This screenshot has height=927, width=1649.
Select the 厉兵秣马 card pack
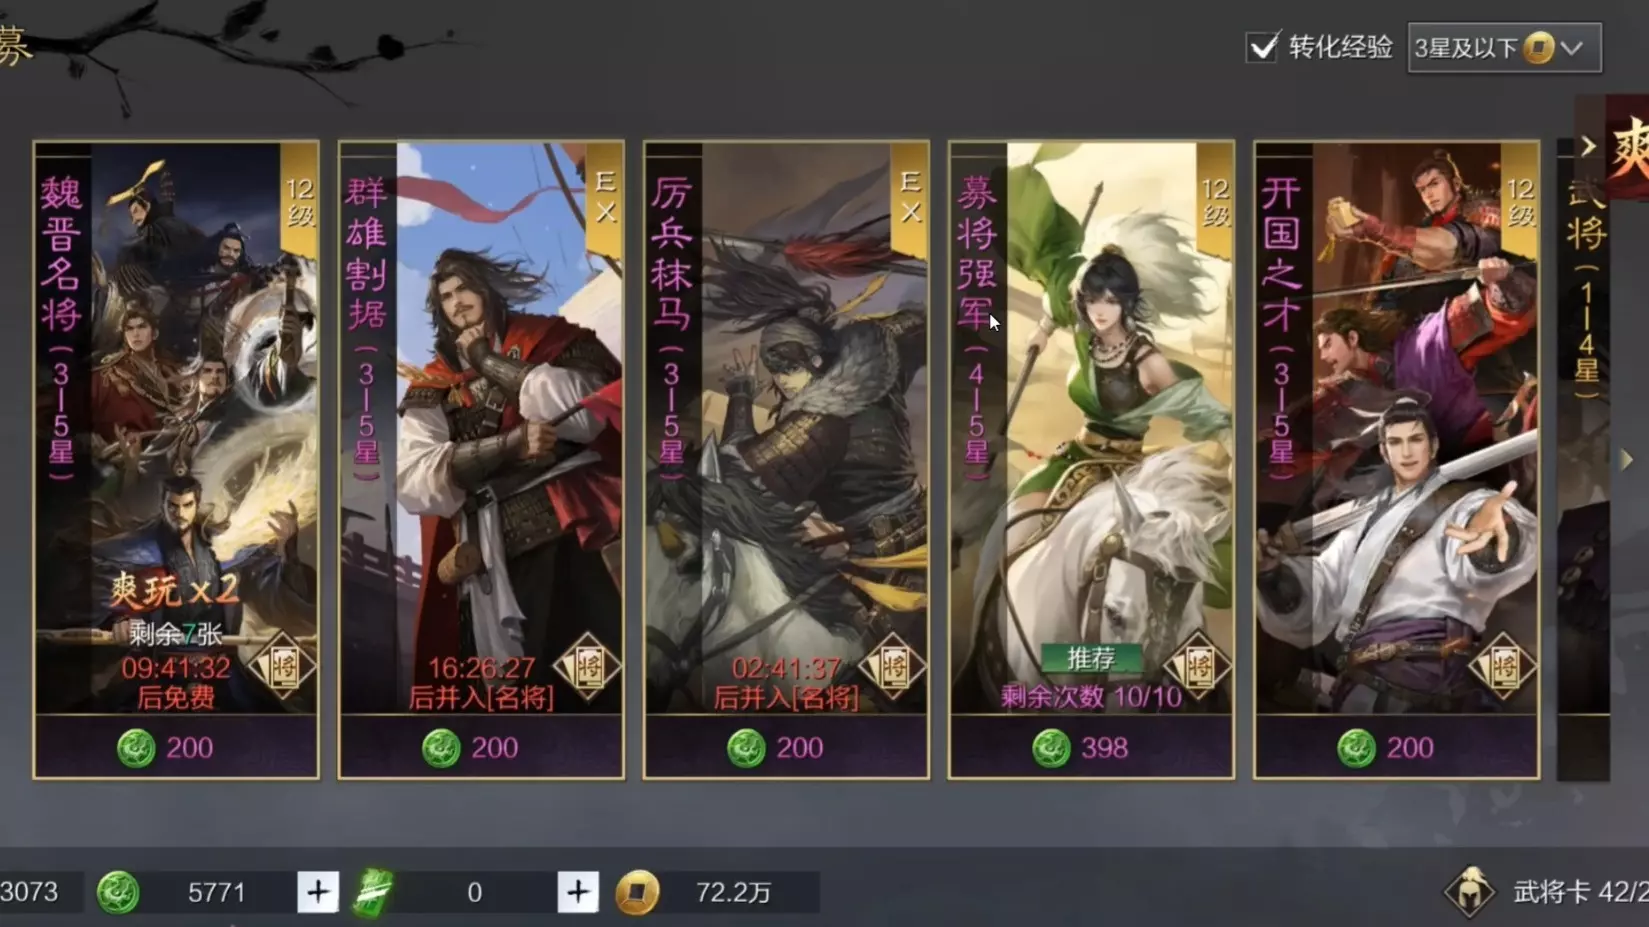(x=786, y=430)
